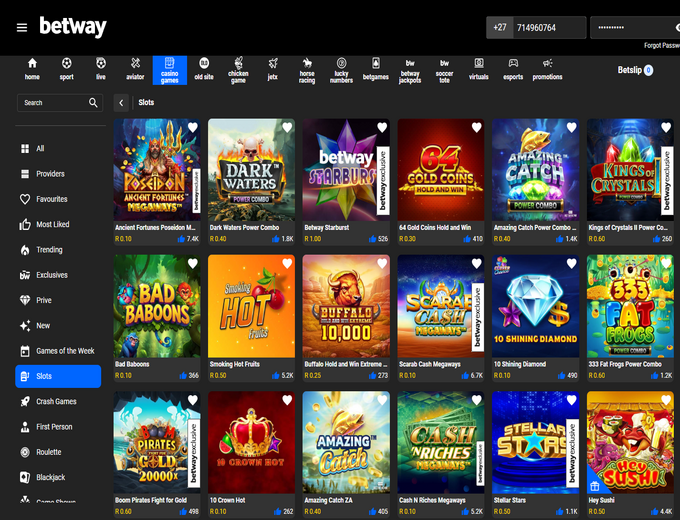Click the password field
The height and width of the screenshot is (520, 680).
635,28
